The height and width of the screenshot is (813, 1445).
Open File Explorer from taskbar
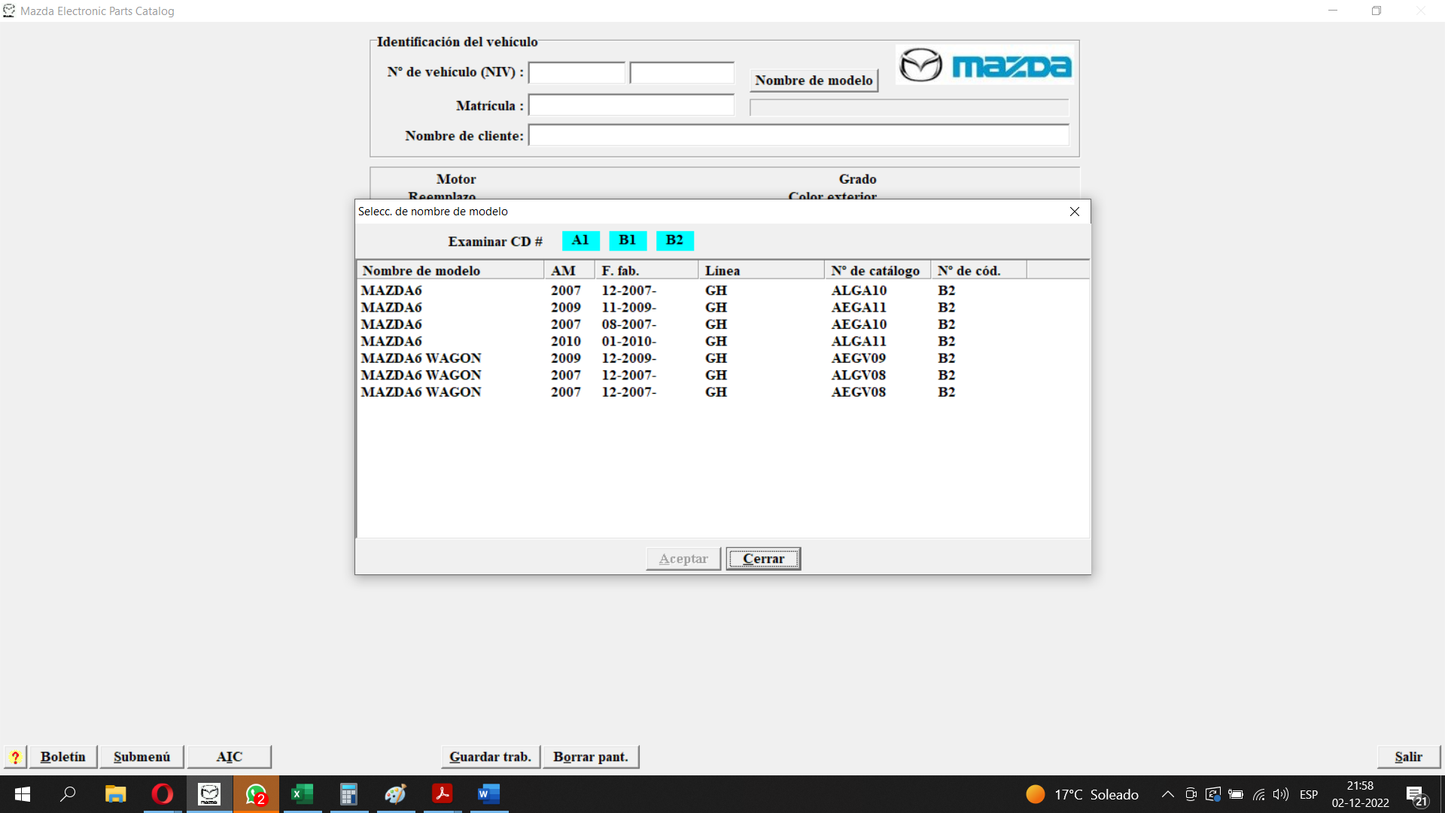[115, 794]
